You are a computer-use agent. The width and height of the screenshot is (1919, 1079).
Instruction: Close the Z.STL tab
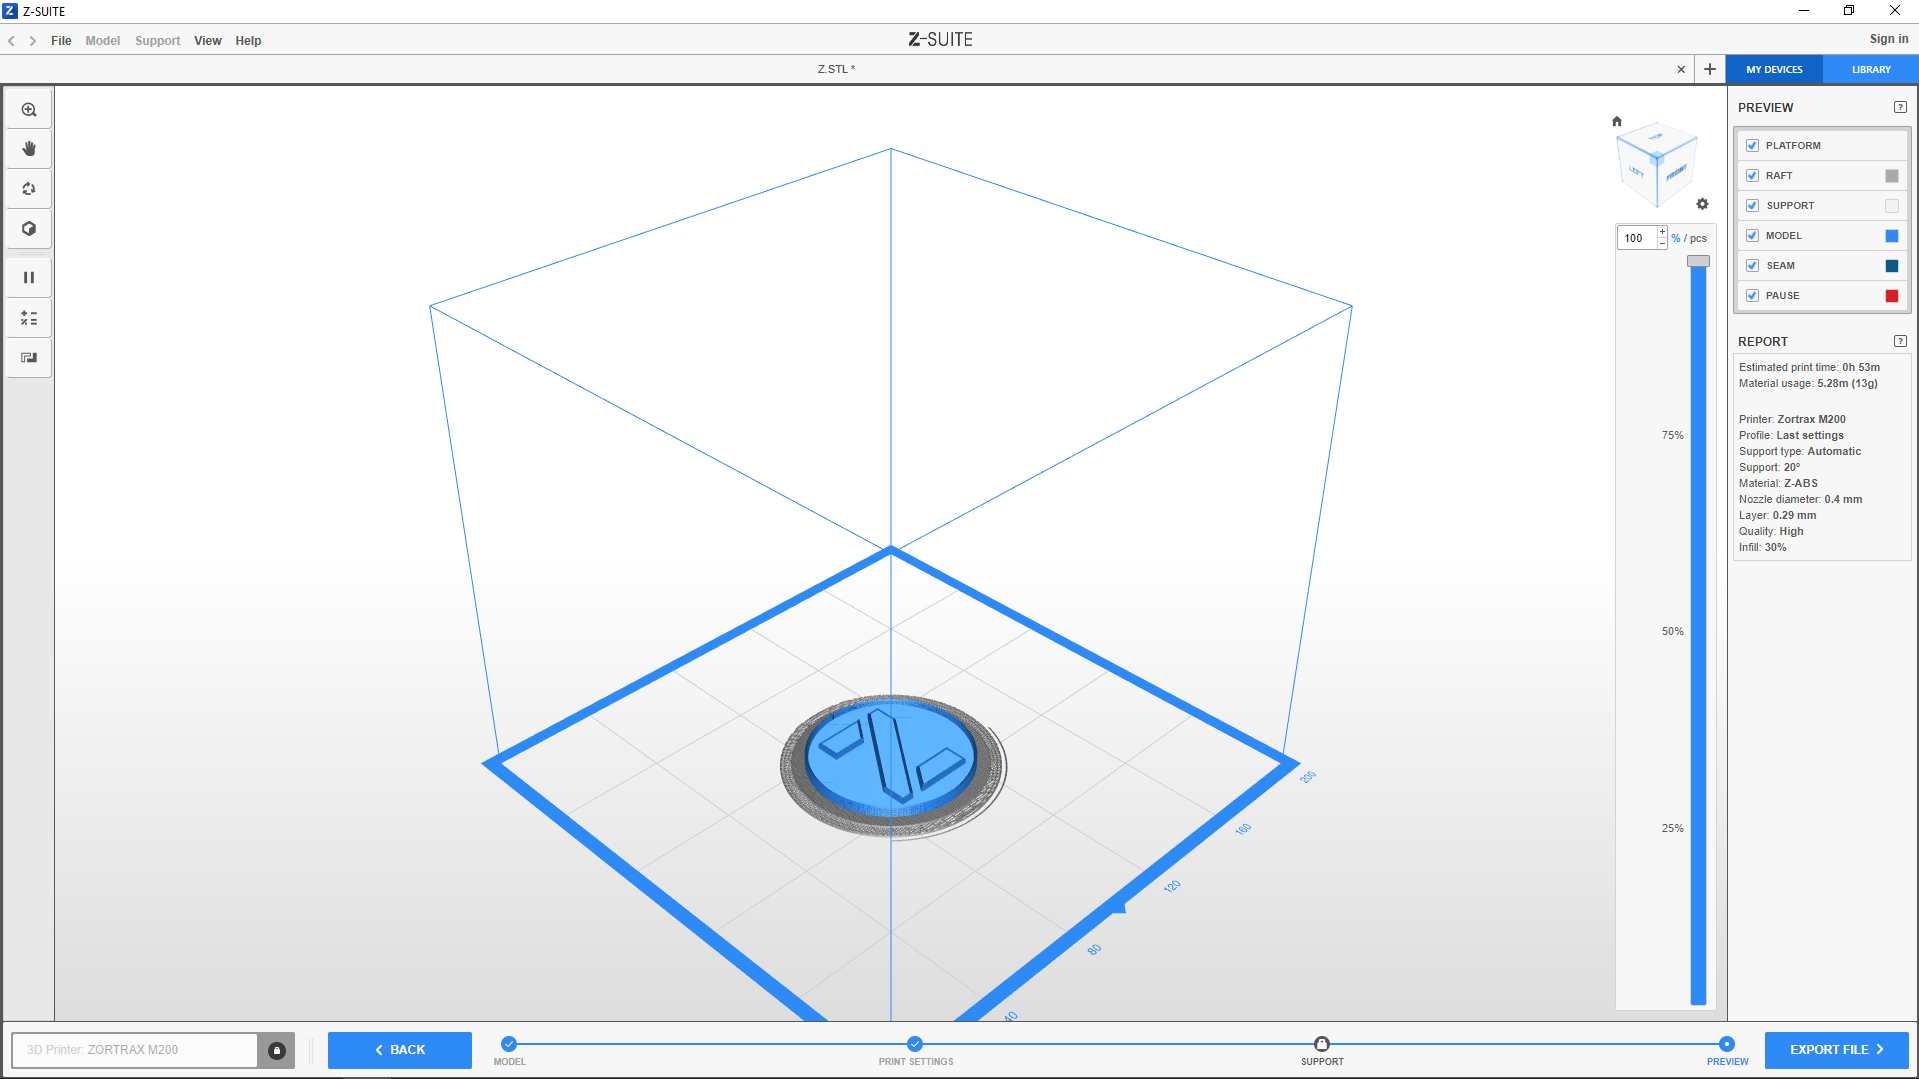pos(1681,69)
